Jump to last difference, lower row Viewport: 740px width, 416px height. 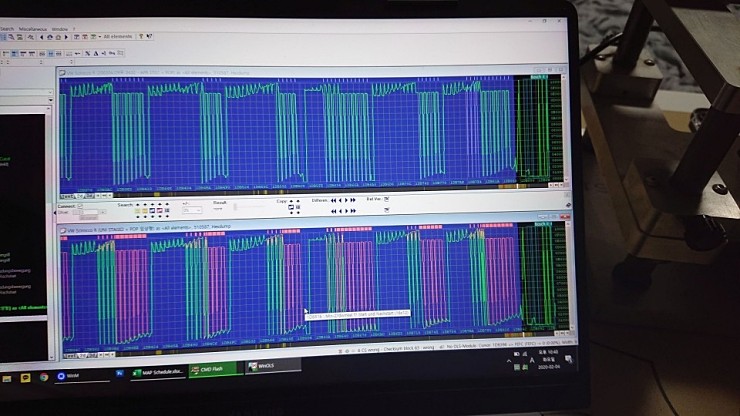(x=353, y=211)
